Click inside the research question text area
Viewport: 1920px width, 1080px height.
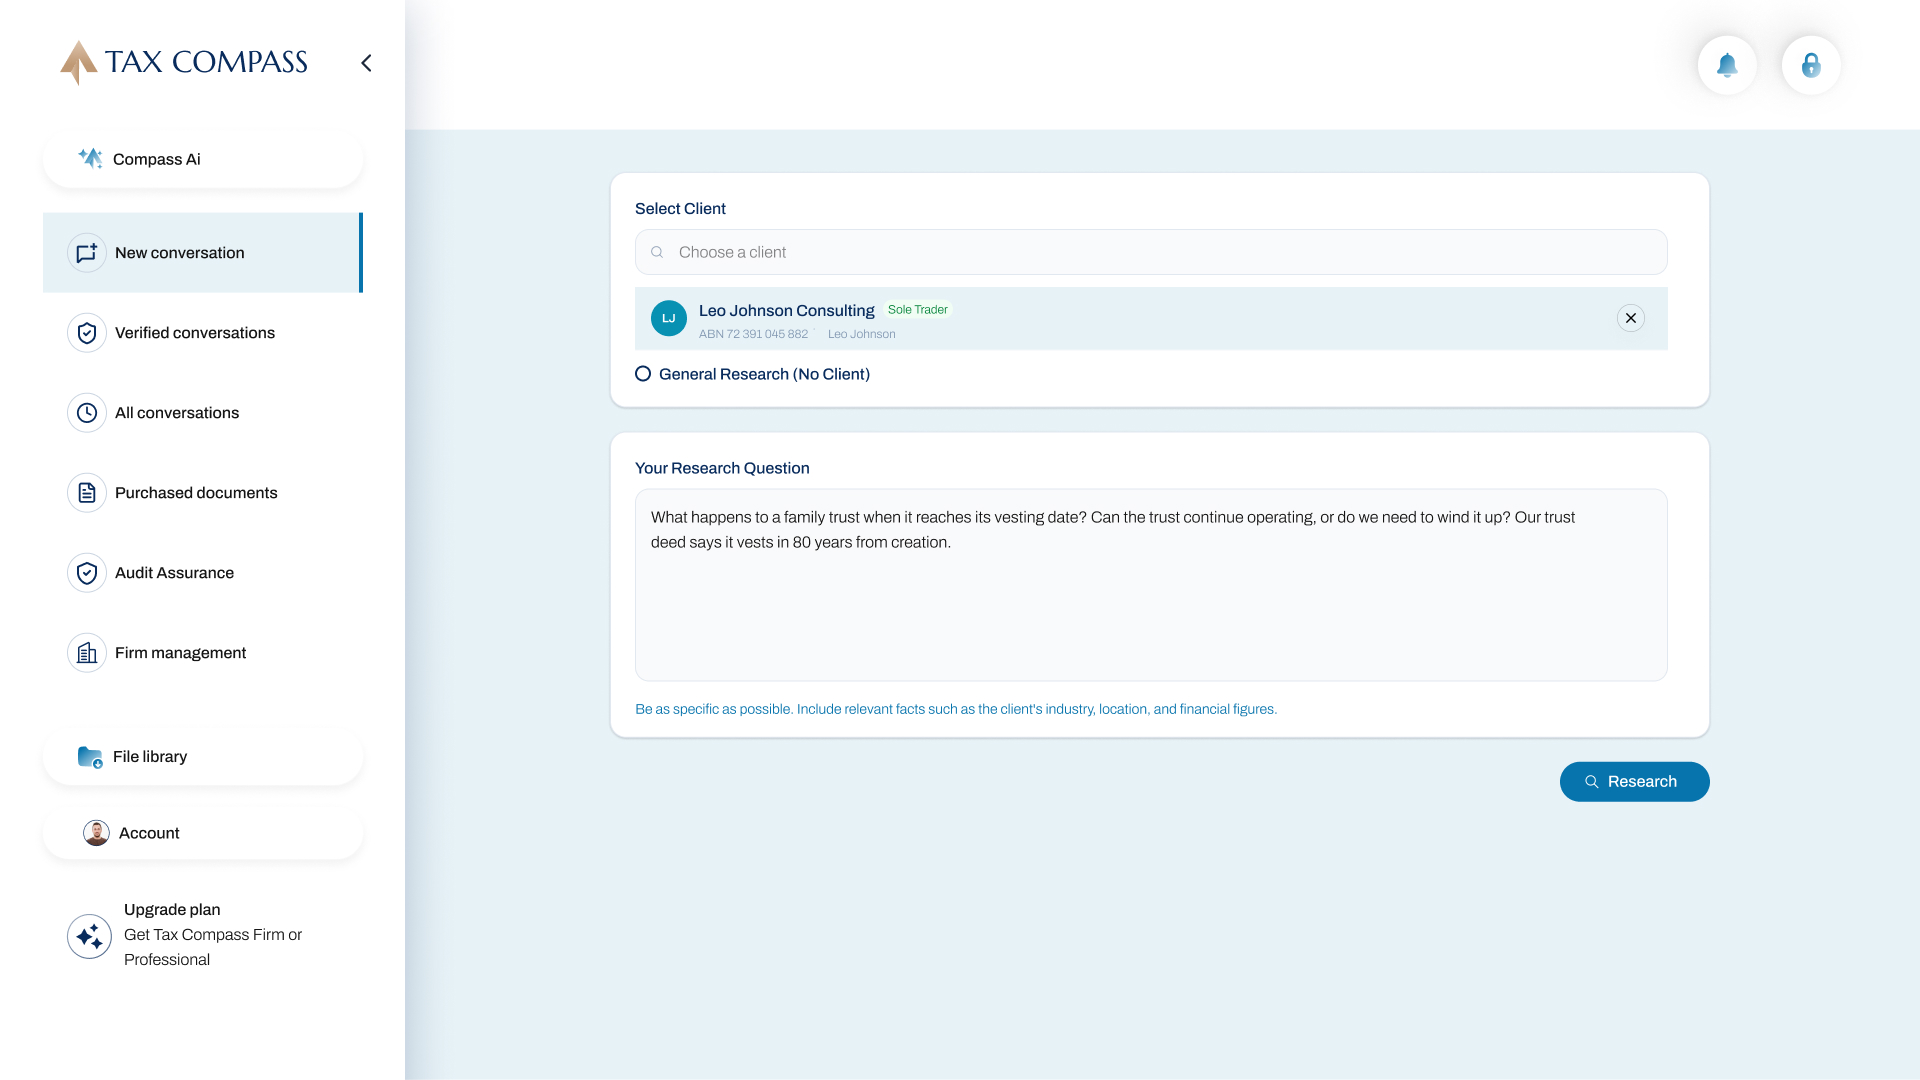[1151, 585]
